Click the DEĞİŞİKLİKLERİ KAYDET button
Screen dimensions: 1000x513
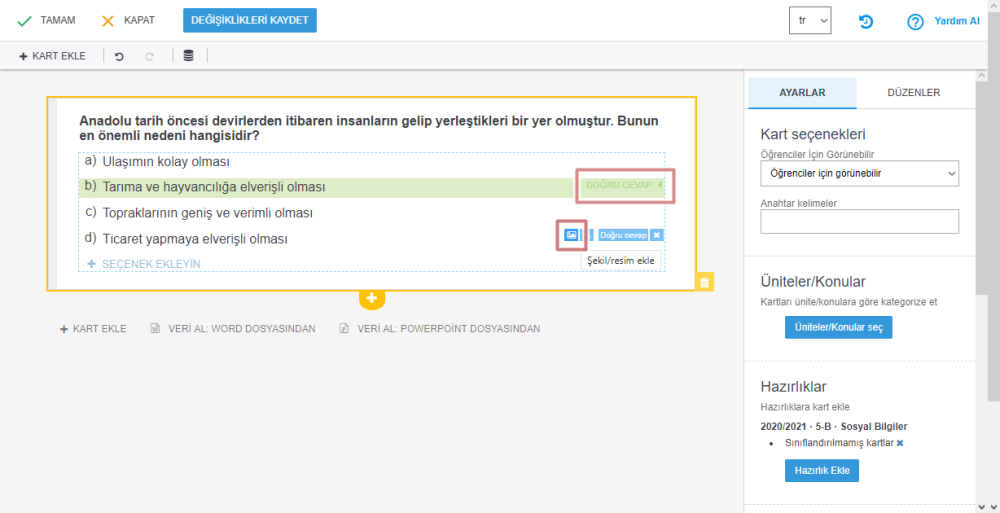(x=249, y=20)
